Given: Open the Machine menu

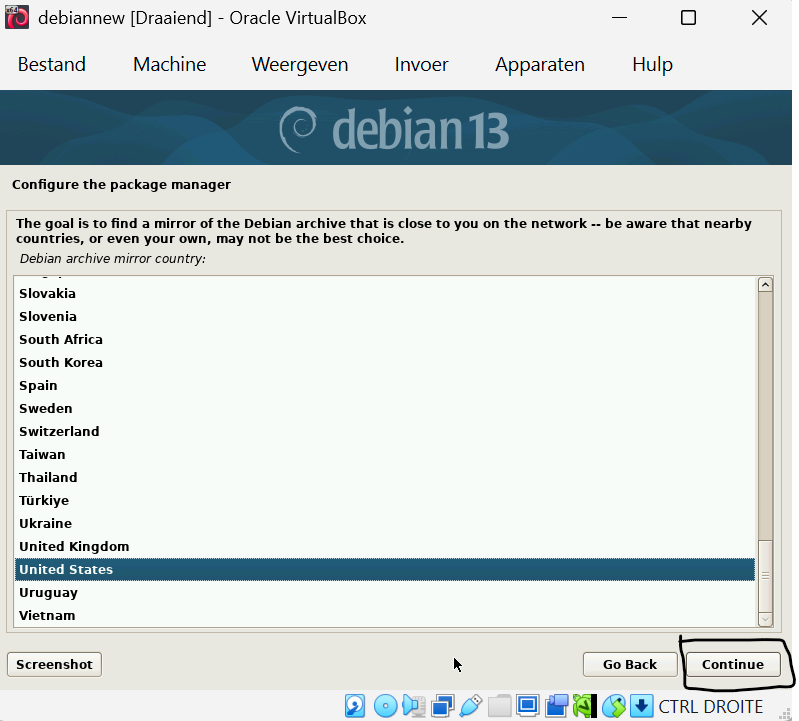Looking at the screenshot, I should (x=170, y=65).
